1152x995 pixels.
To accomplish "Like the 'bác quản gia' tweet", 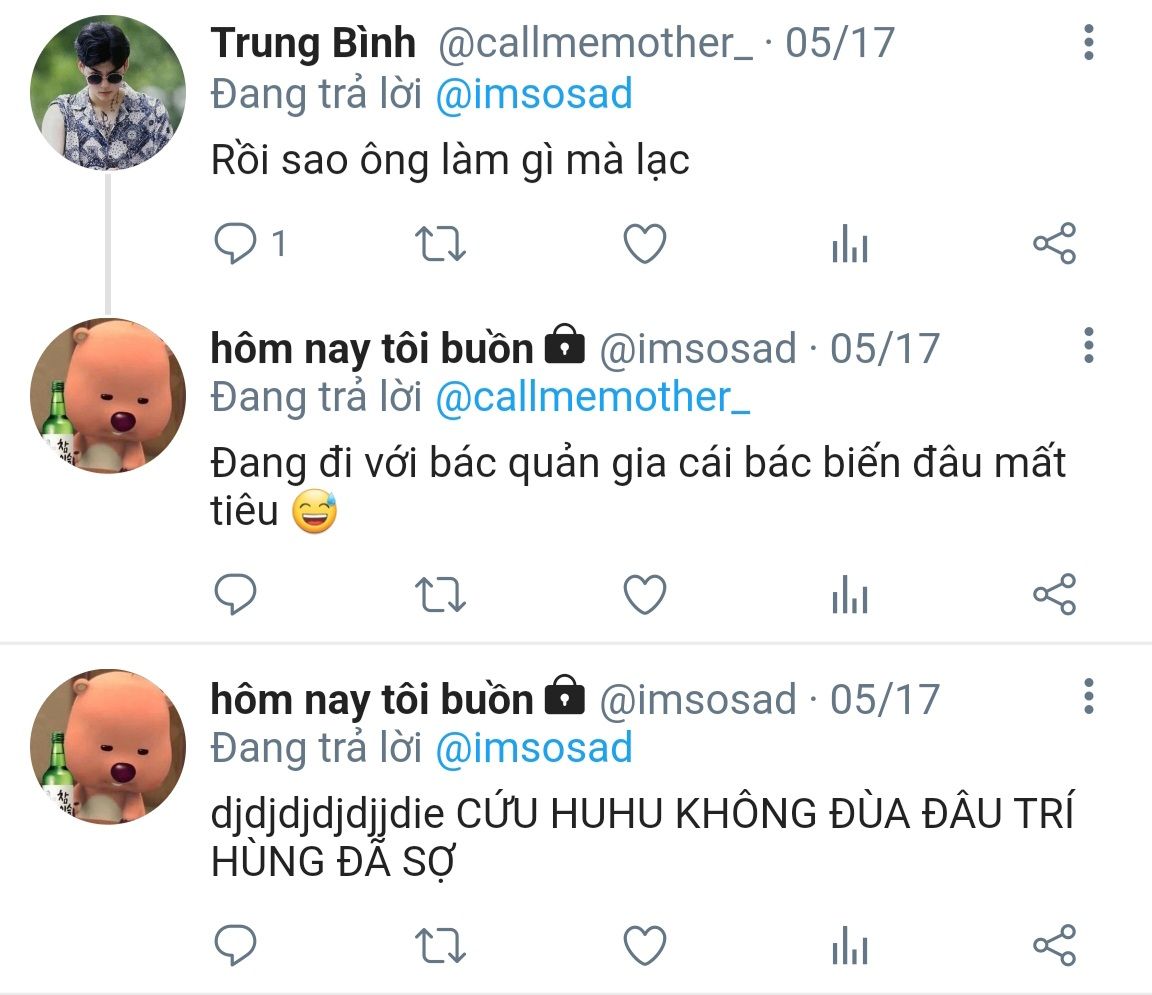I will pyautogui.click(x=644, y=594).
